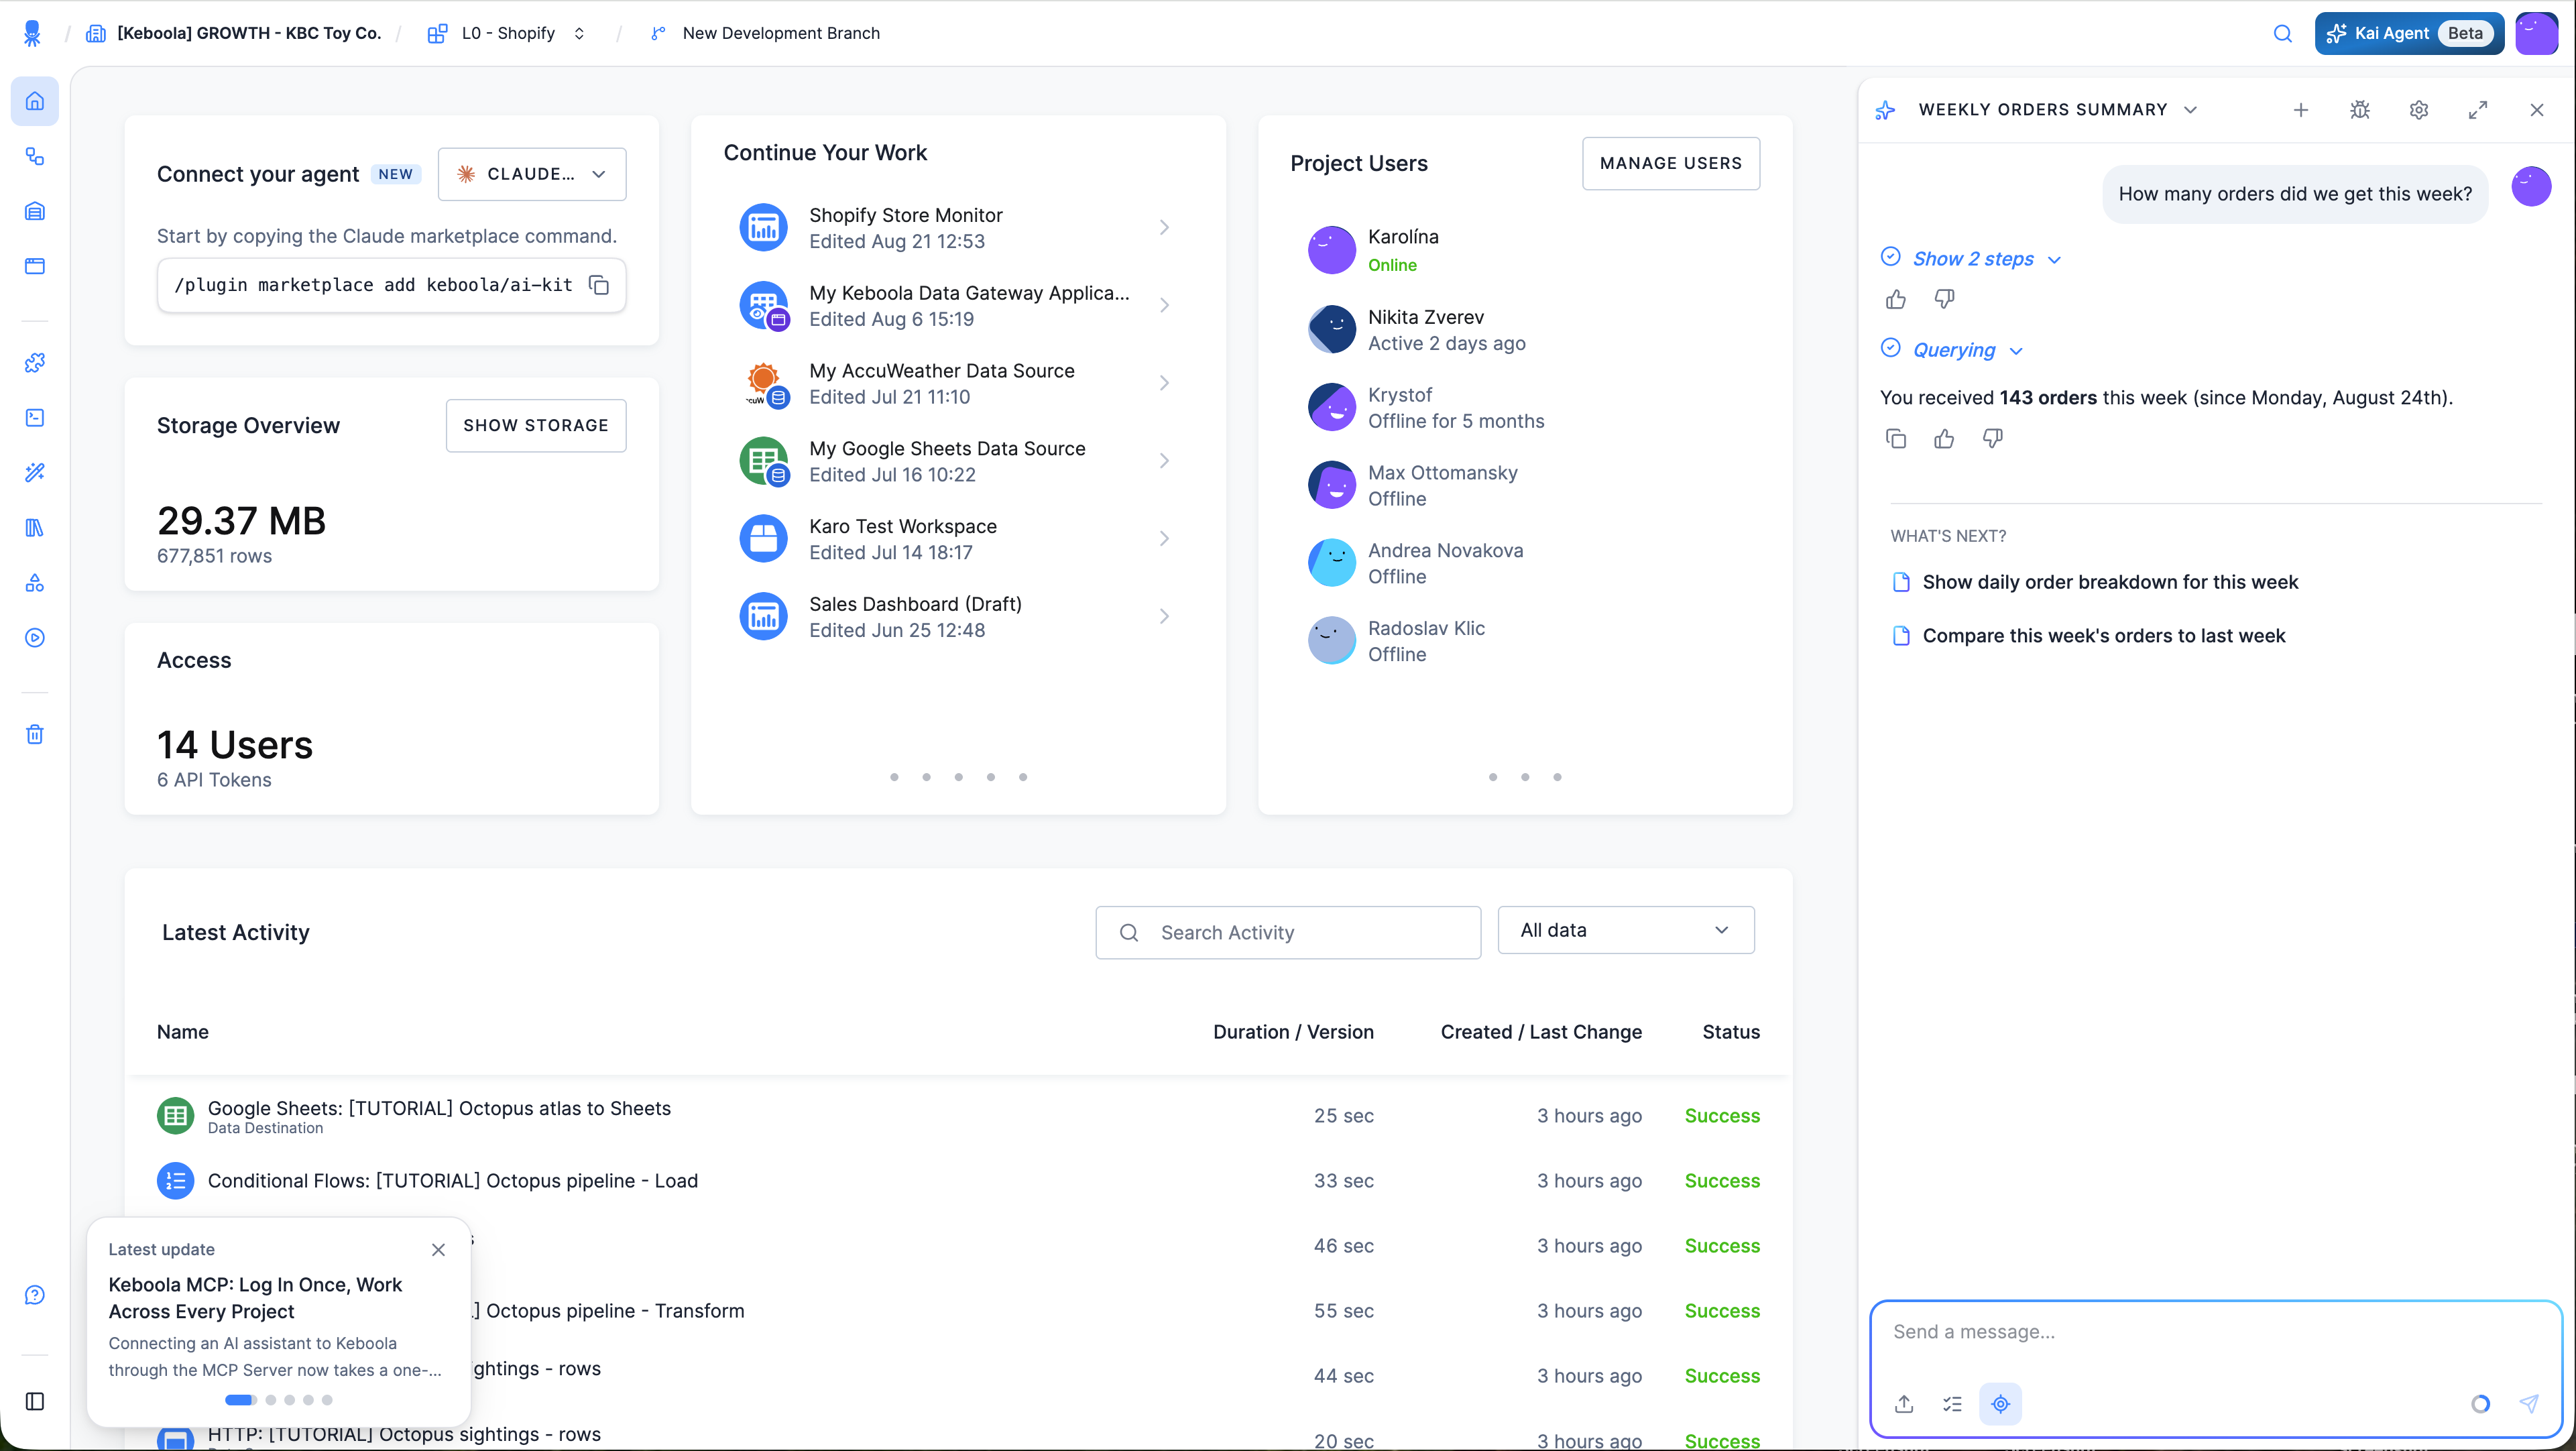Open Data Catalog books icon
This screenshot has width=2576, height=1451.
coord(35,527)
